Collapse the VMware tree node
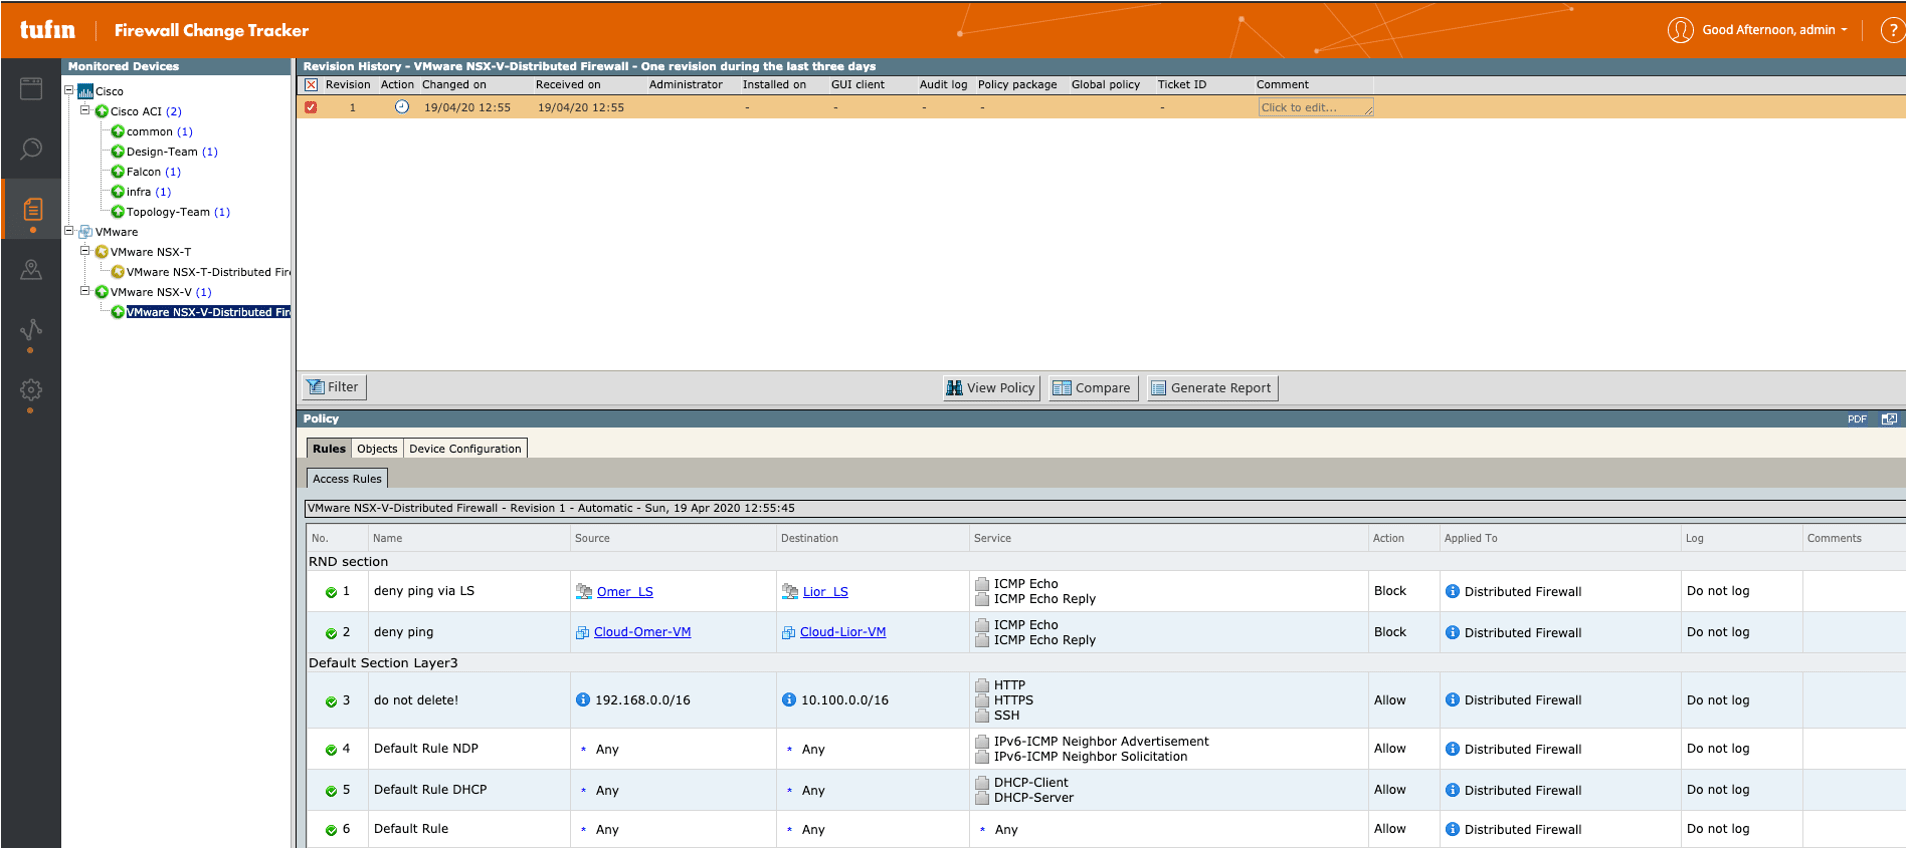This screenshot has height=848, width=1906. click(x=69, y=230)
